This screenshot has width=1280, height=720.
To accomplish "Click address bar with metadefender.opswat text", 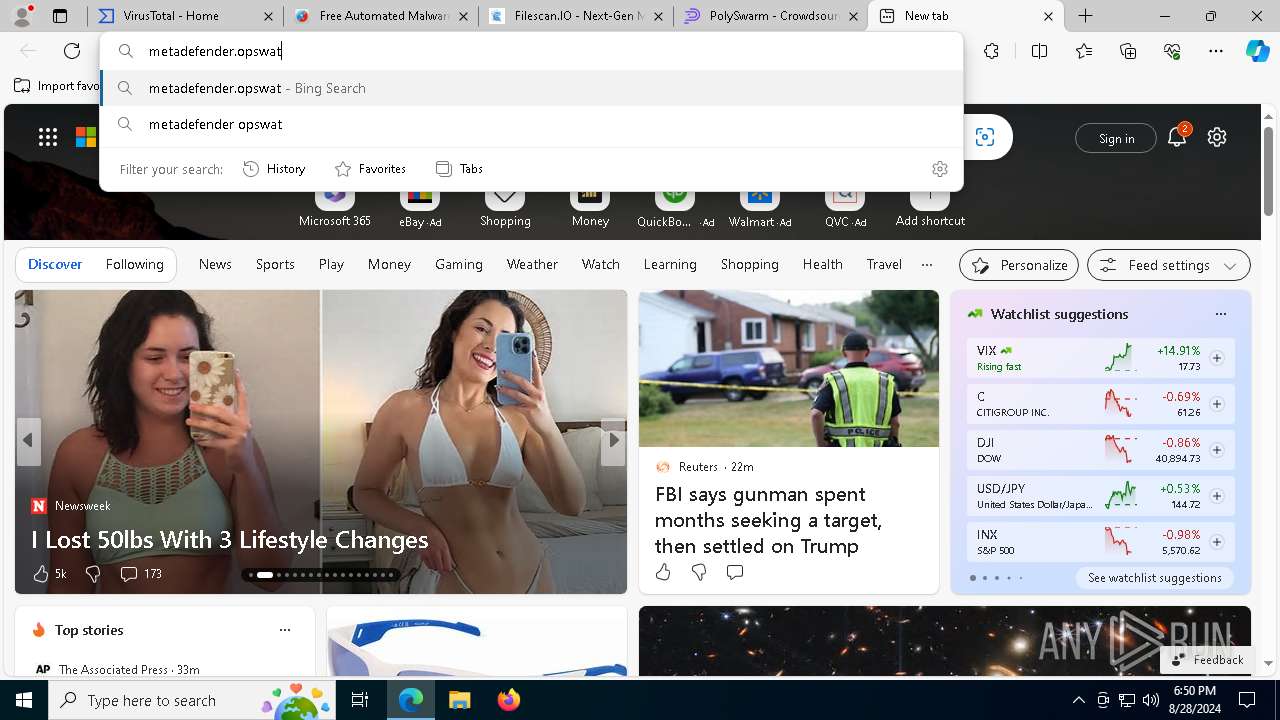I will (532, 51).
